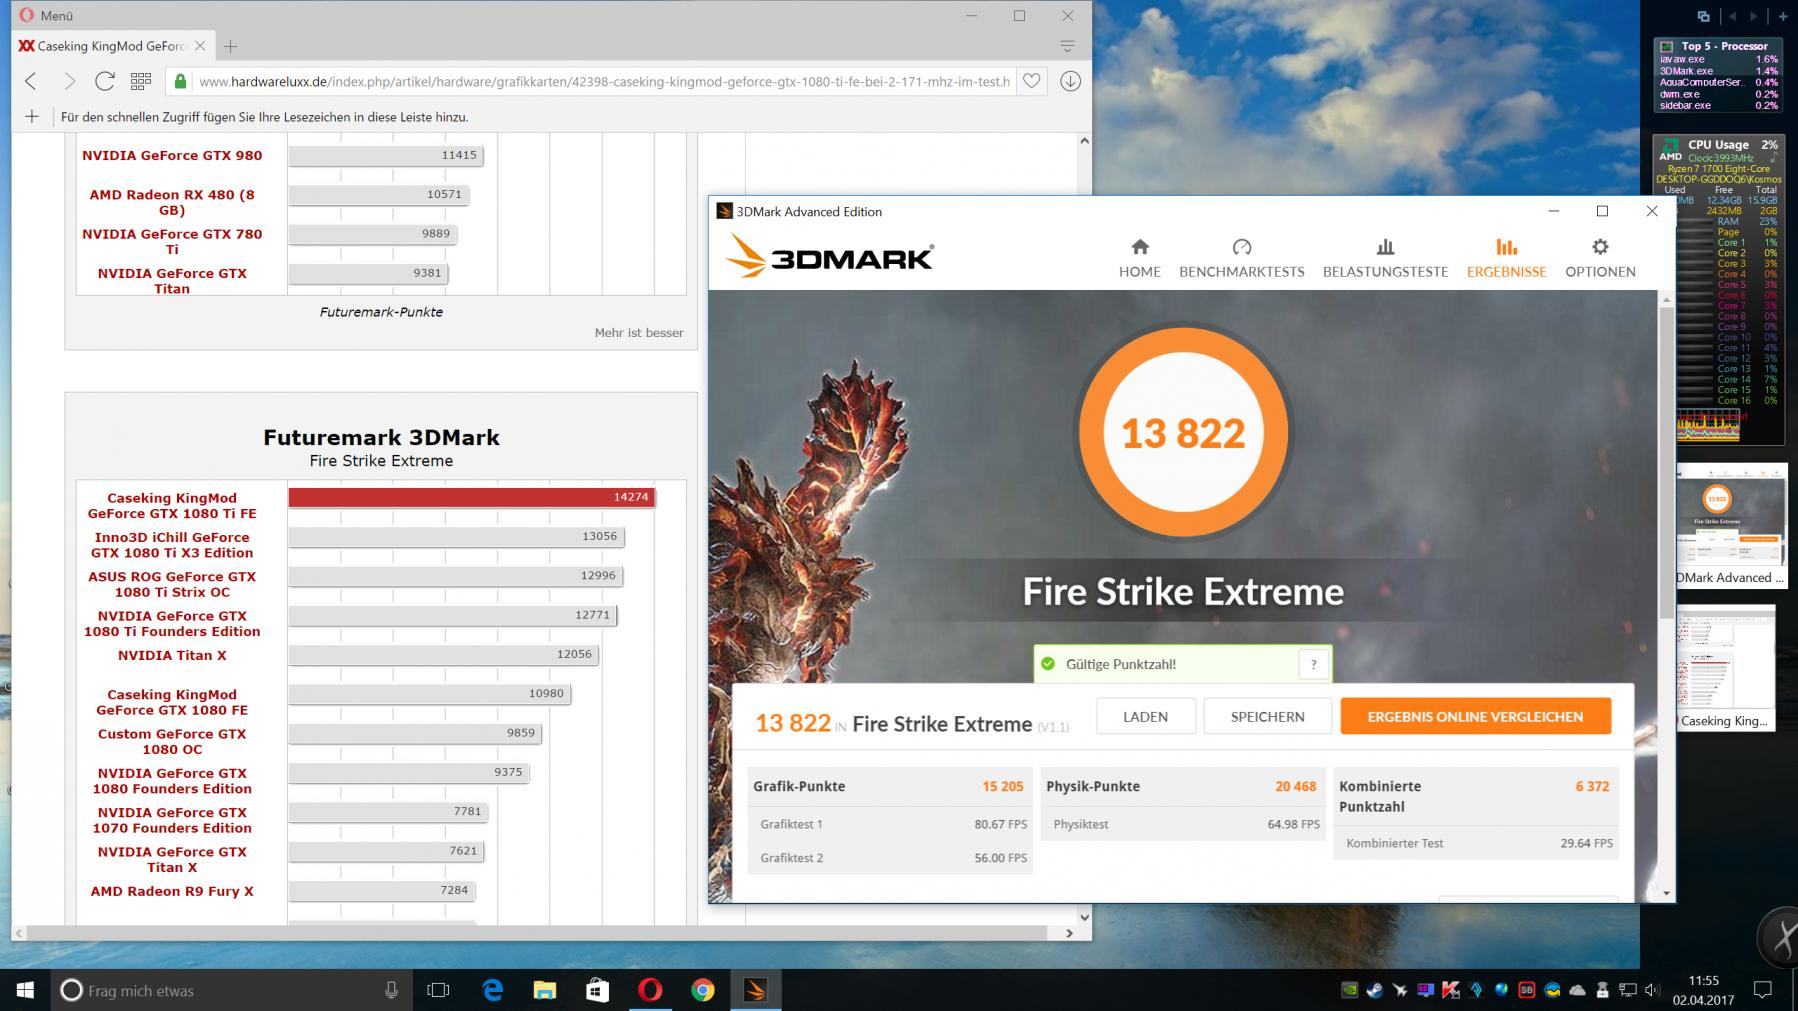Viewport: 1798px width, 1011px height.
Task: Close the Caseking KingMod tab
Action: click(200, 46)
